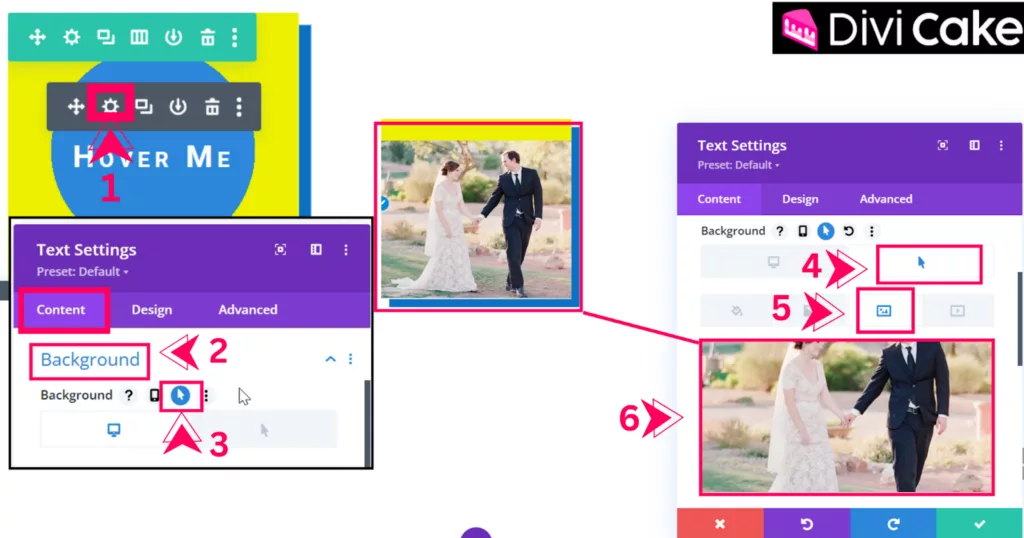Open more options in the green row toolbar
The width and height of the screenshot is (1024, 538).
pos(234,37)
